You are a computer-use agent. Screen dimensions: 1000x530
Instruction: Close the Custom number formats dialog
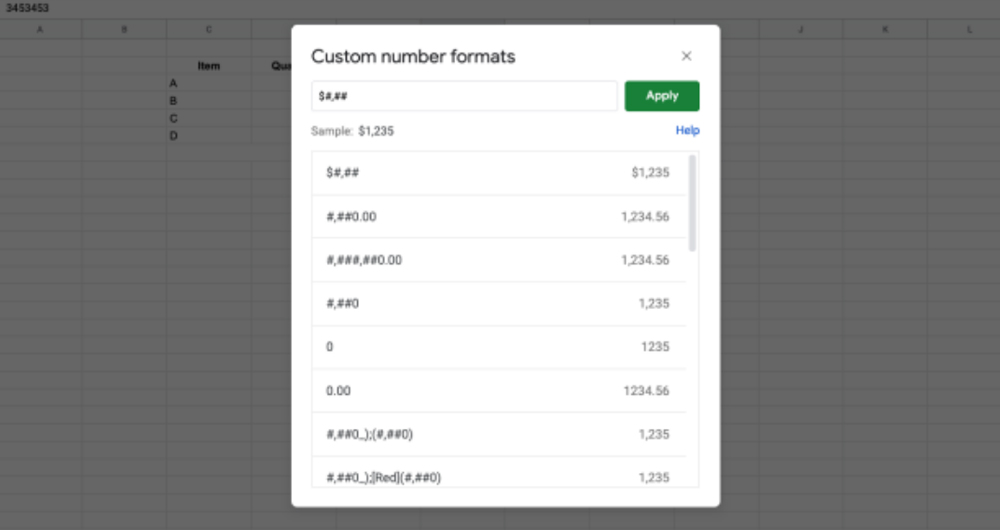coord(686,56)
